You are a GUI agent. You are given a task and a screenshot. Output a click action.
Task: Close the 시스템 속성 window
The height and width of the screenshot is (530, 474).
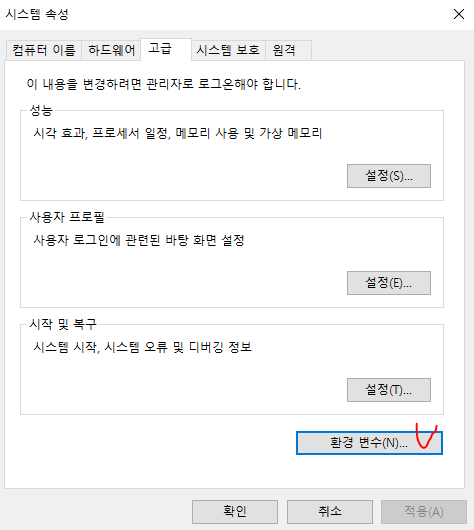(x=459, y=14)
